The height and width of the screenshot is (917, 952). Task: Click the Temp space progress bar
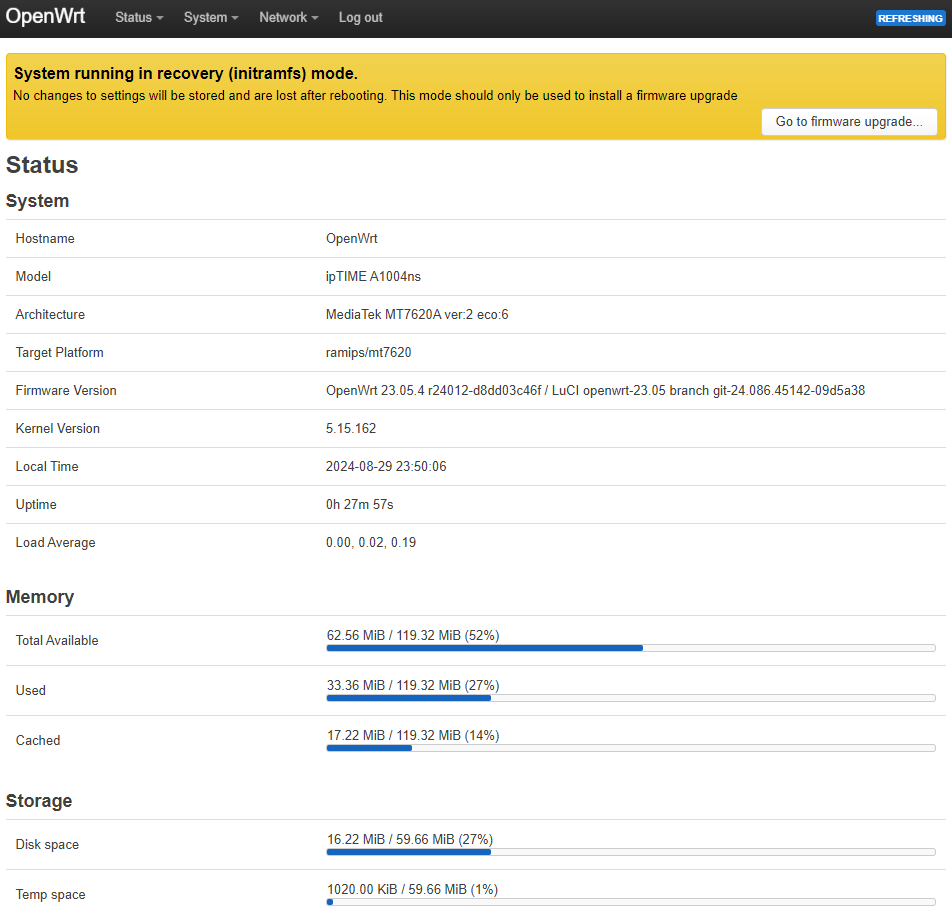click(631, 902)
